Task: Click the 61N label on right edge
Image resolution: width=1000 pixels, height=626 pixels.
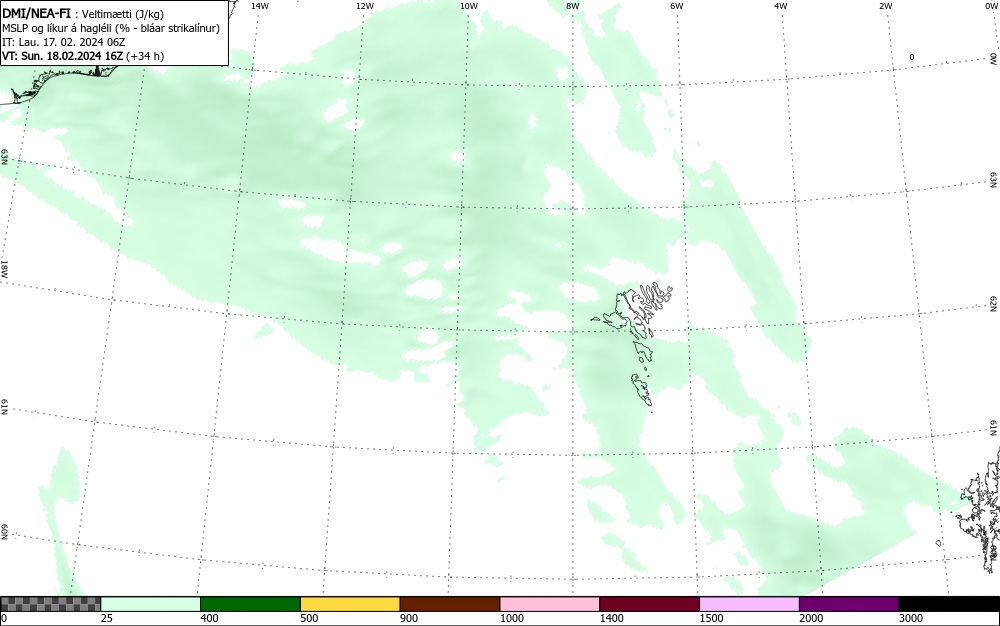Action: [994, 428]
